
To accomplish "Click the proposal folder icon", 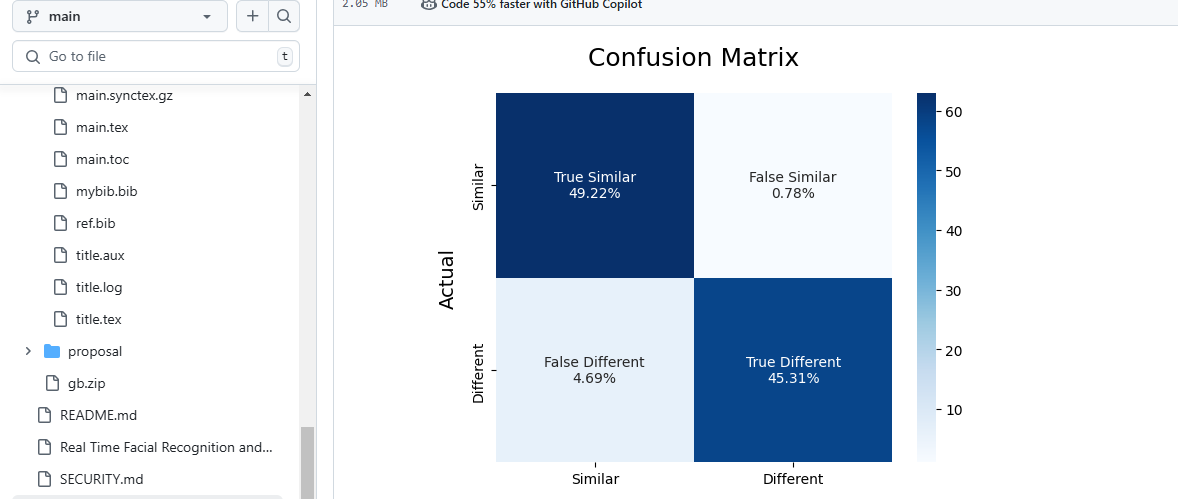I will click(x=52, y=352).
